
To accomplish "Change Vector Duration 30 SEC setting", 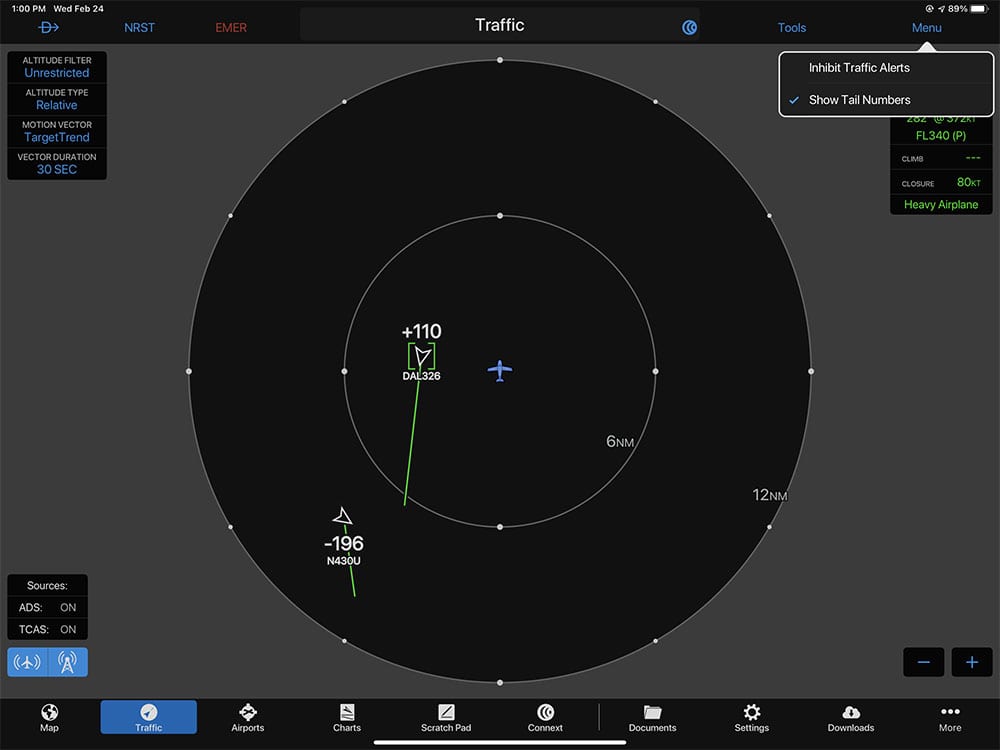I will coord(57,163).
